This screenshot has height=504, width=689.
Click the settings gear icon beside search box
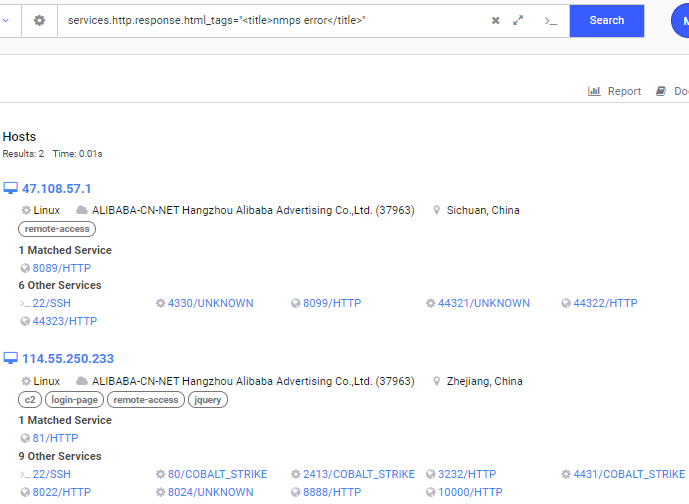[39, 20]
